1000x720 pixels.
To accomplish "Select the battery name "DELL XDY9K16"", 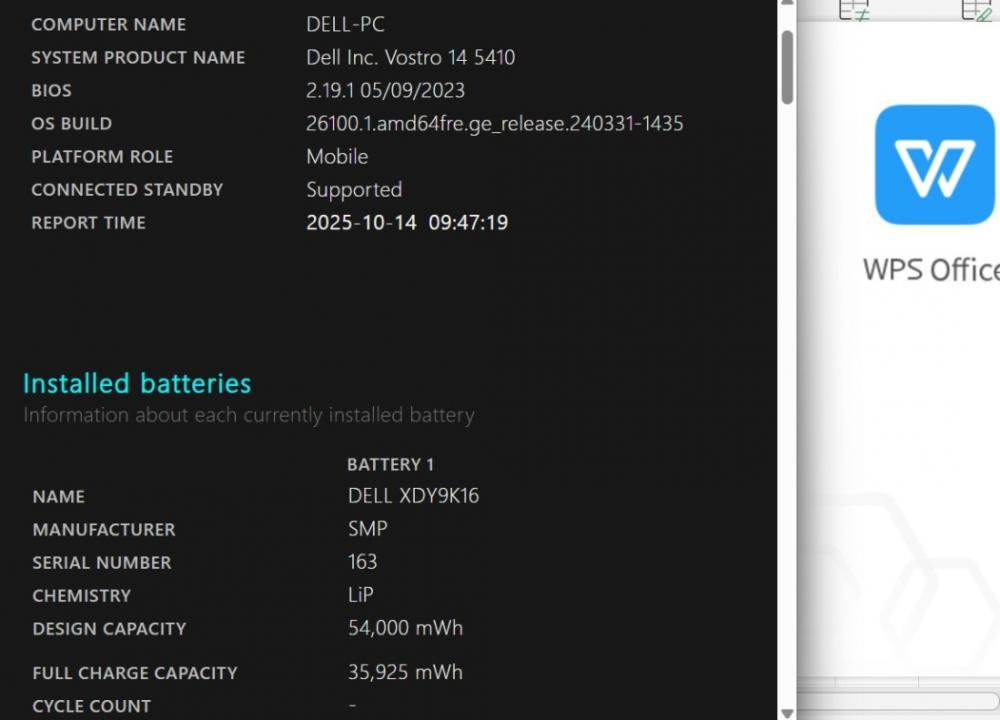I will click(x=413, y=496).
